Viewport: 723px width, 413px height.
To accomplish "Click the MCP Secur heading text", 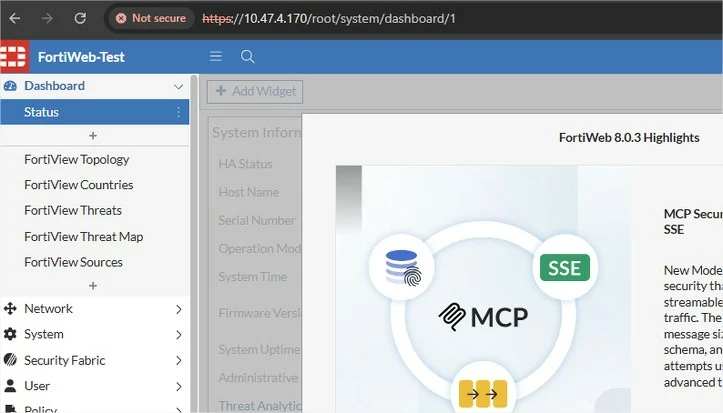I will click(693, 214).
